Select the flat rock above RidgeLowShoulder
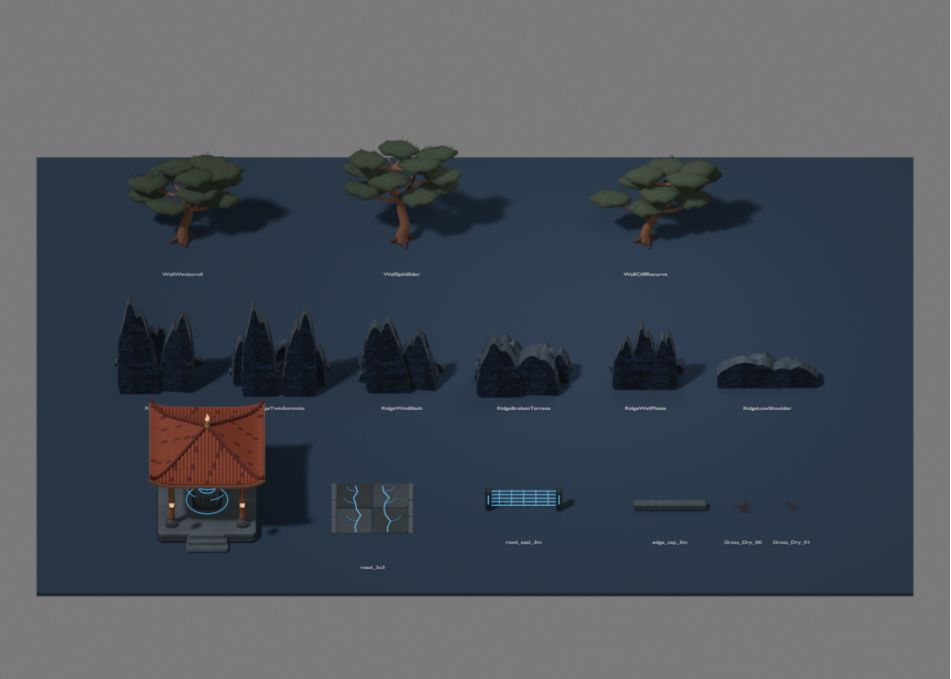Viewport: 951px width, 679px height. [770, 371]
